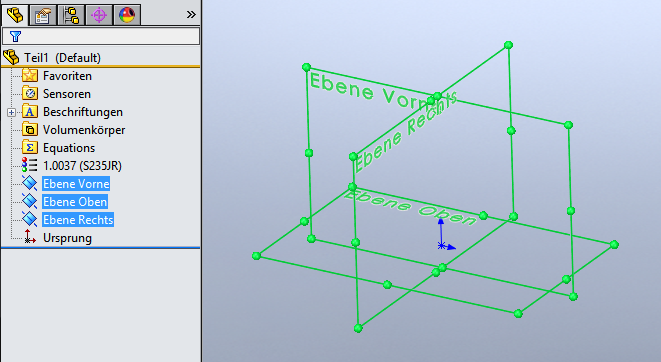Screen dimensions: 661x362
Task: Open the FeatureManager design tree tab
Action: pos(15,15)
